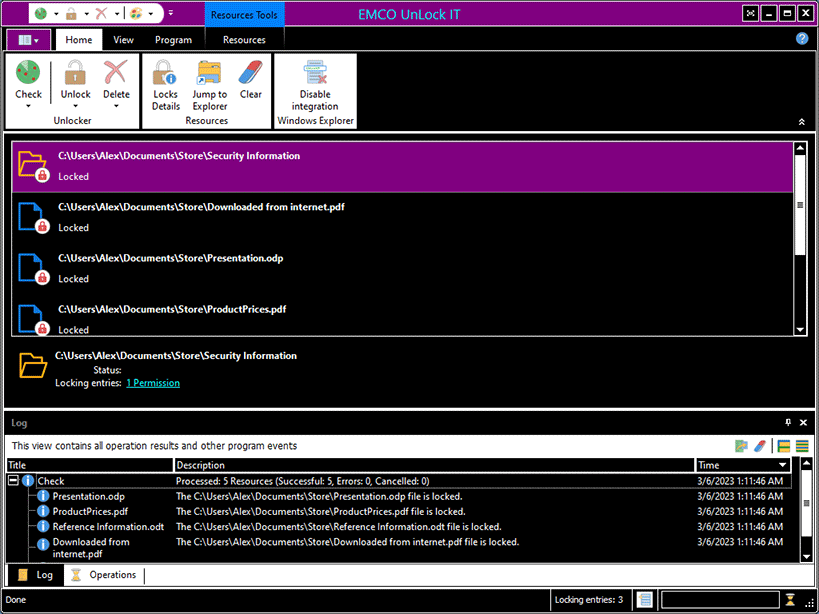Open the Operations tab at bottom

(104, 575)
